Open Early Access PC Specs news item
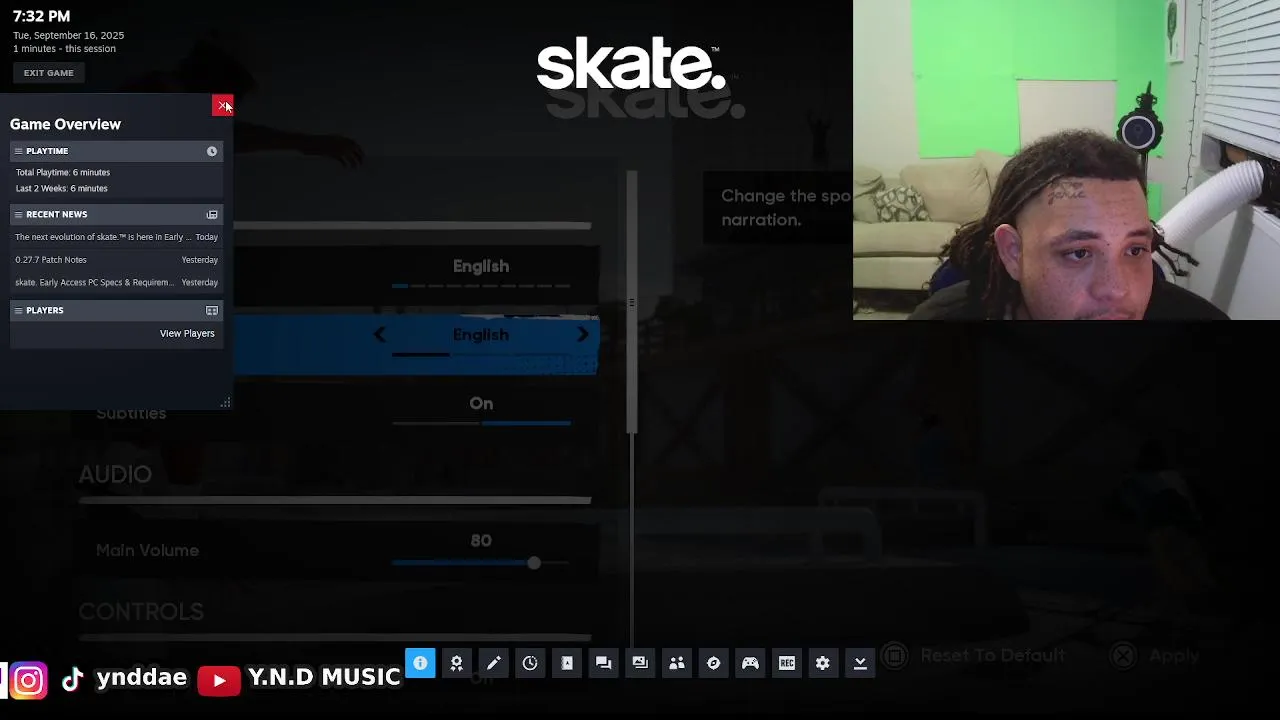The image size is (1280, 720). tap(116, 282)
